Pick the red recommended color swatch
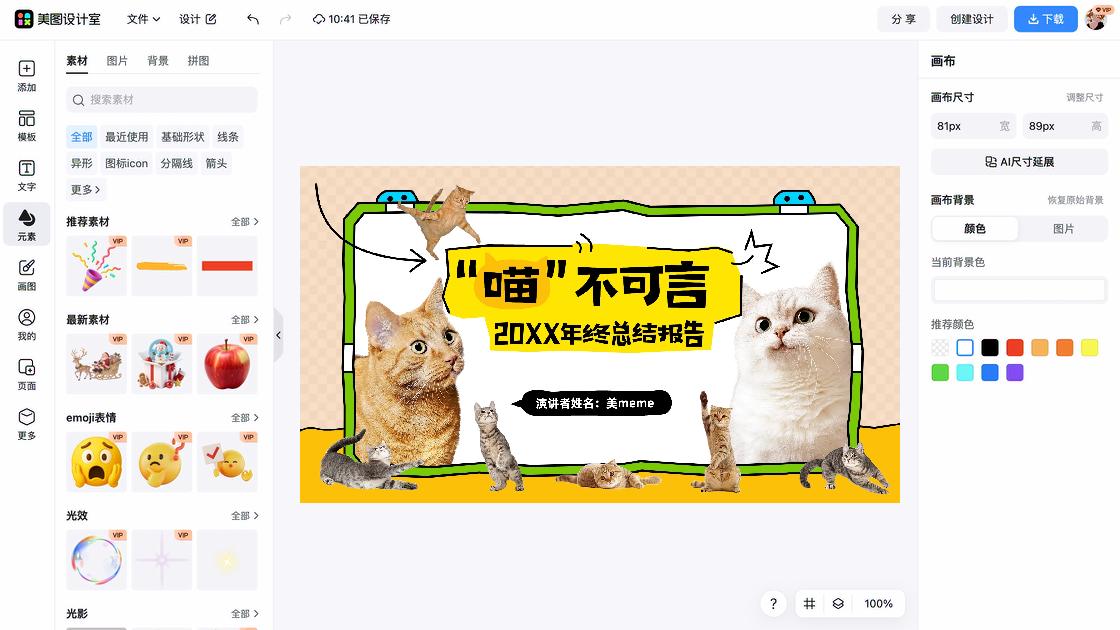1120x630 pixels. pyautogui.click(x=1014, y=348)
